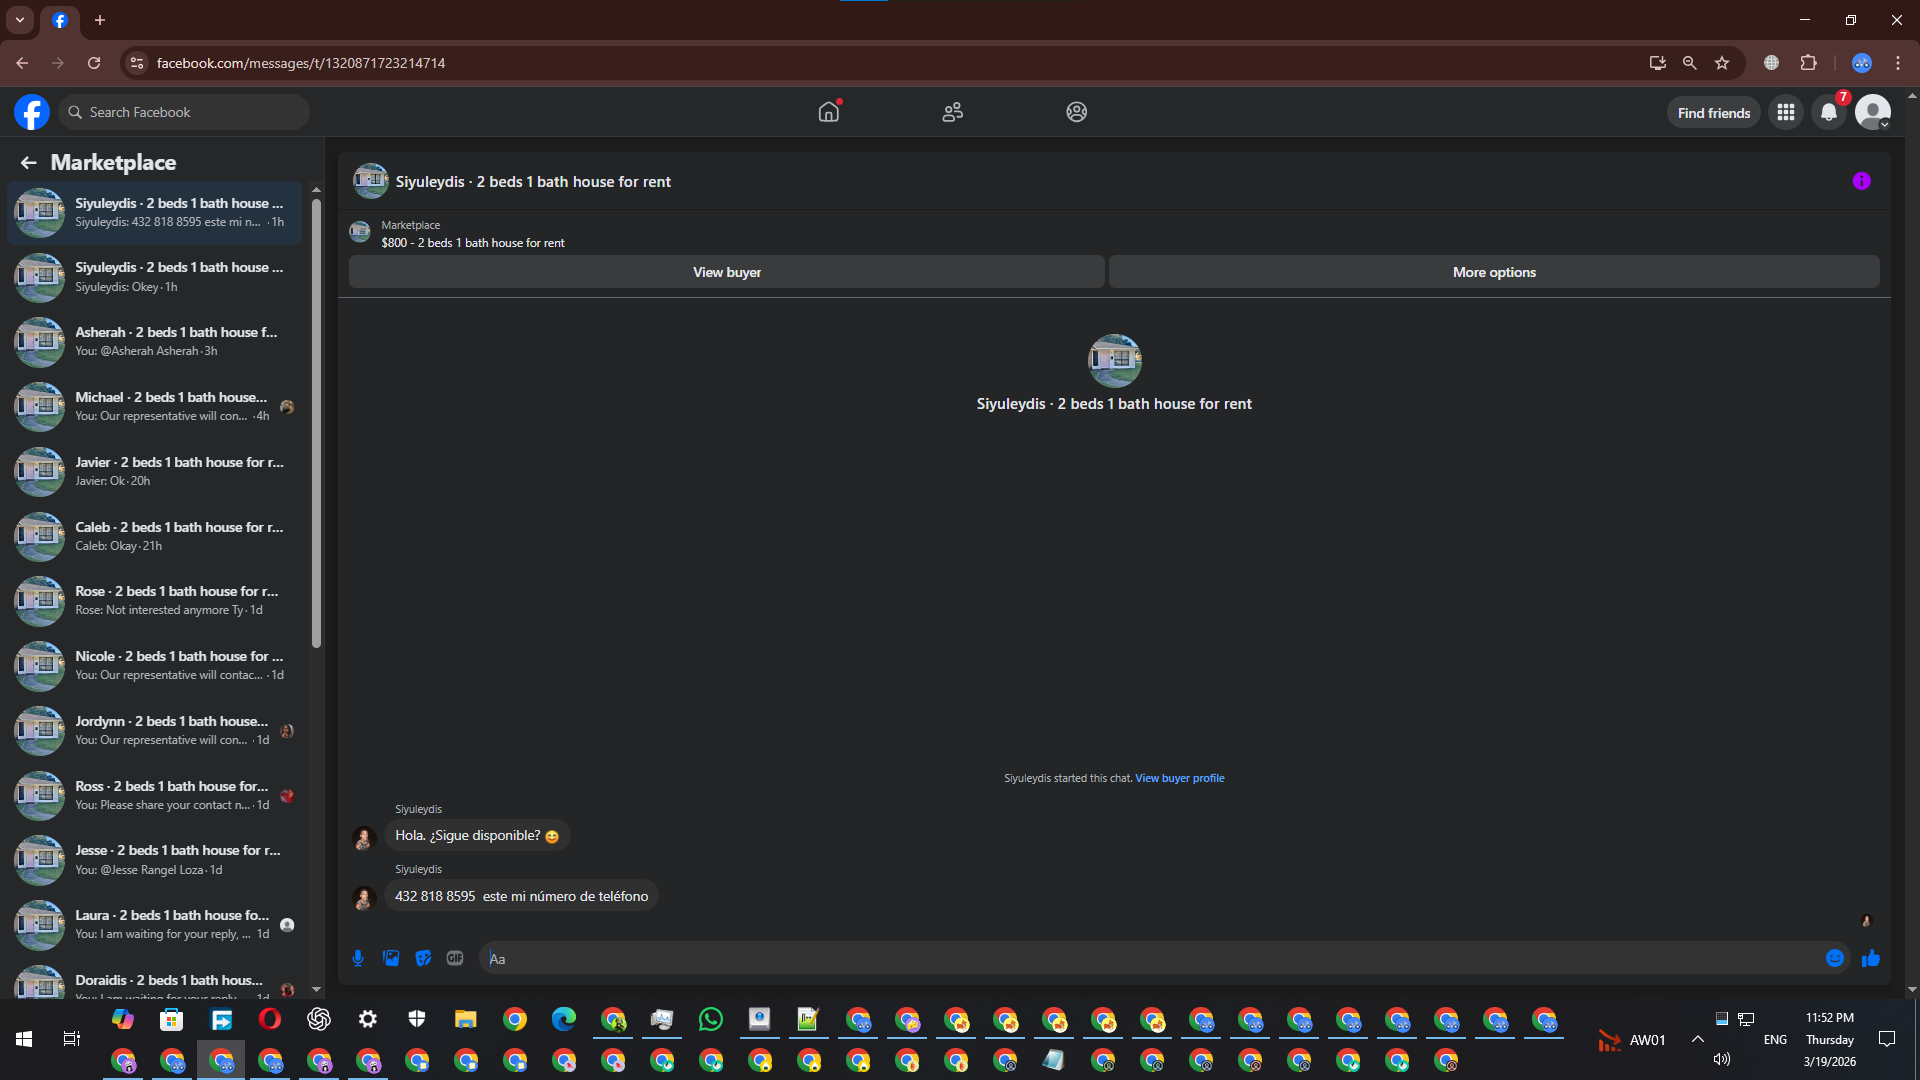Attach a file using photo icon
Screen dimensions: 1920x1080
coord(391,958)
